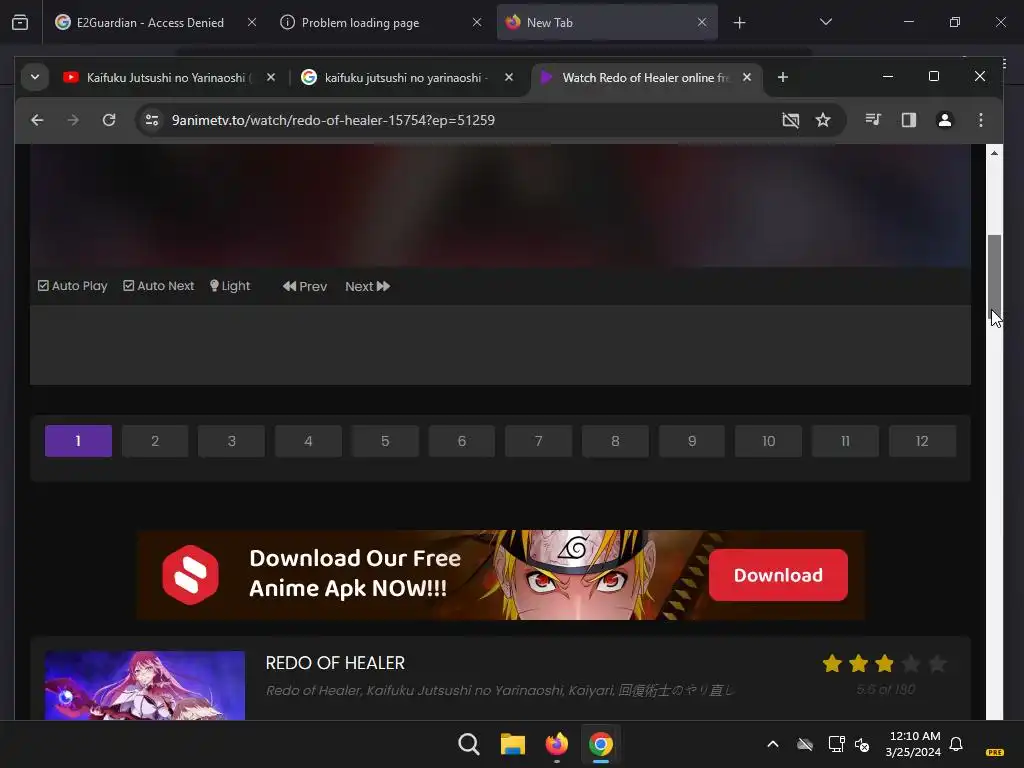Toggle the Auto Play checkbox

point(72,286)
